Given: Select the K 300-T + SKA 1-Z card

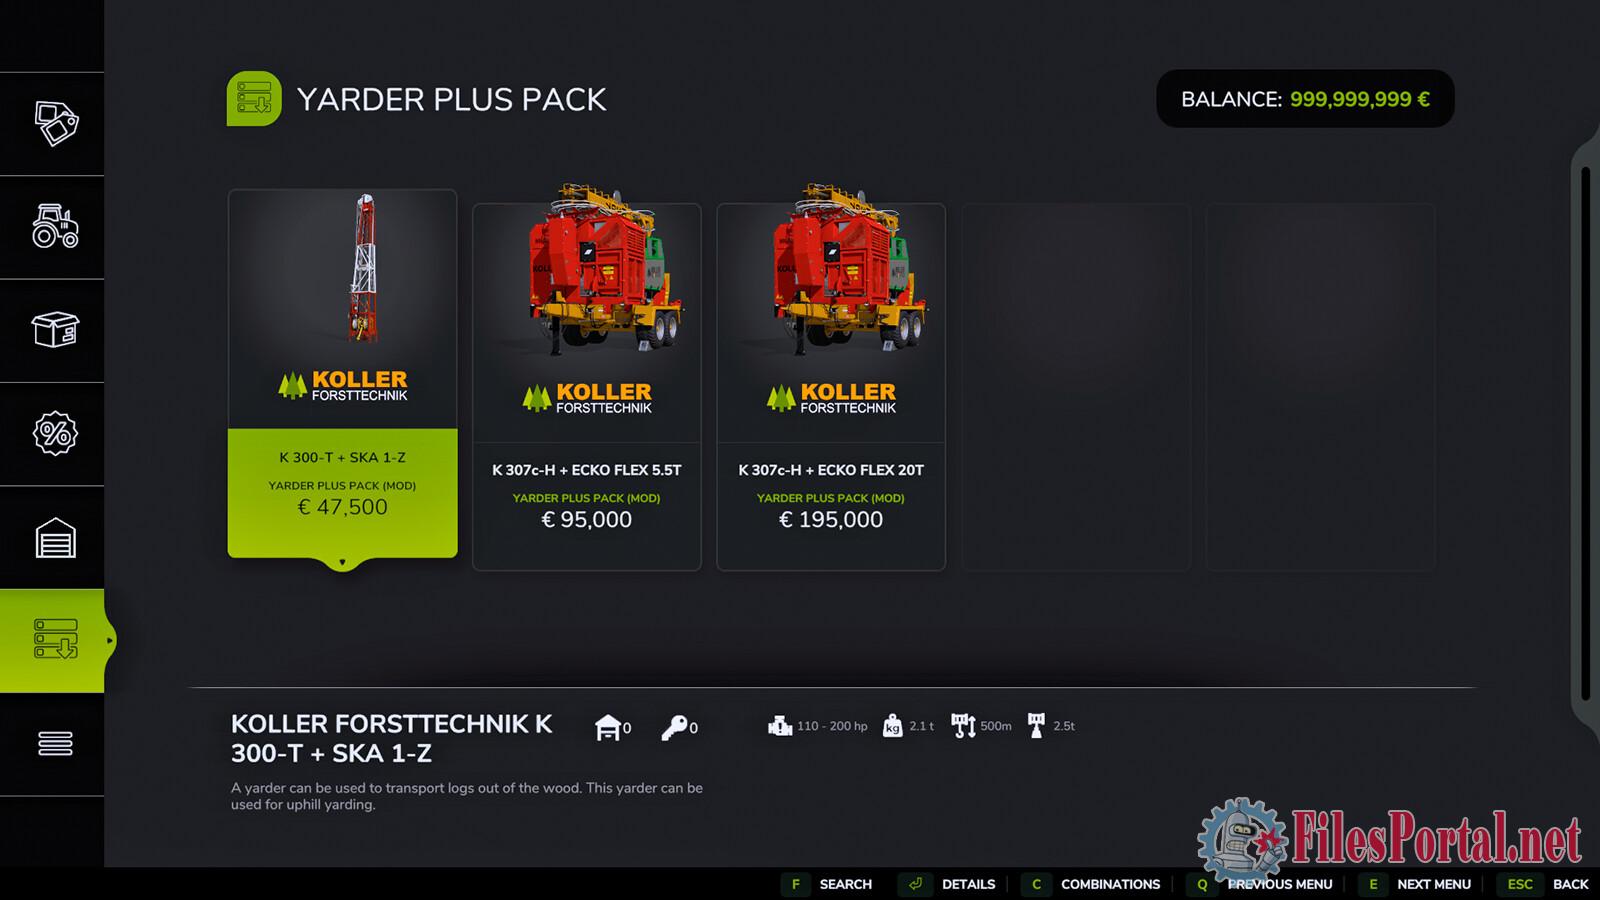Looking at the screenshot, I should tap(343, 373).
